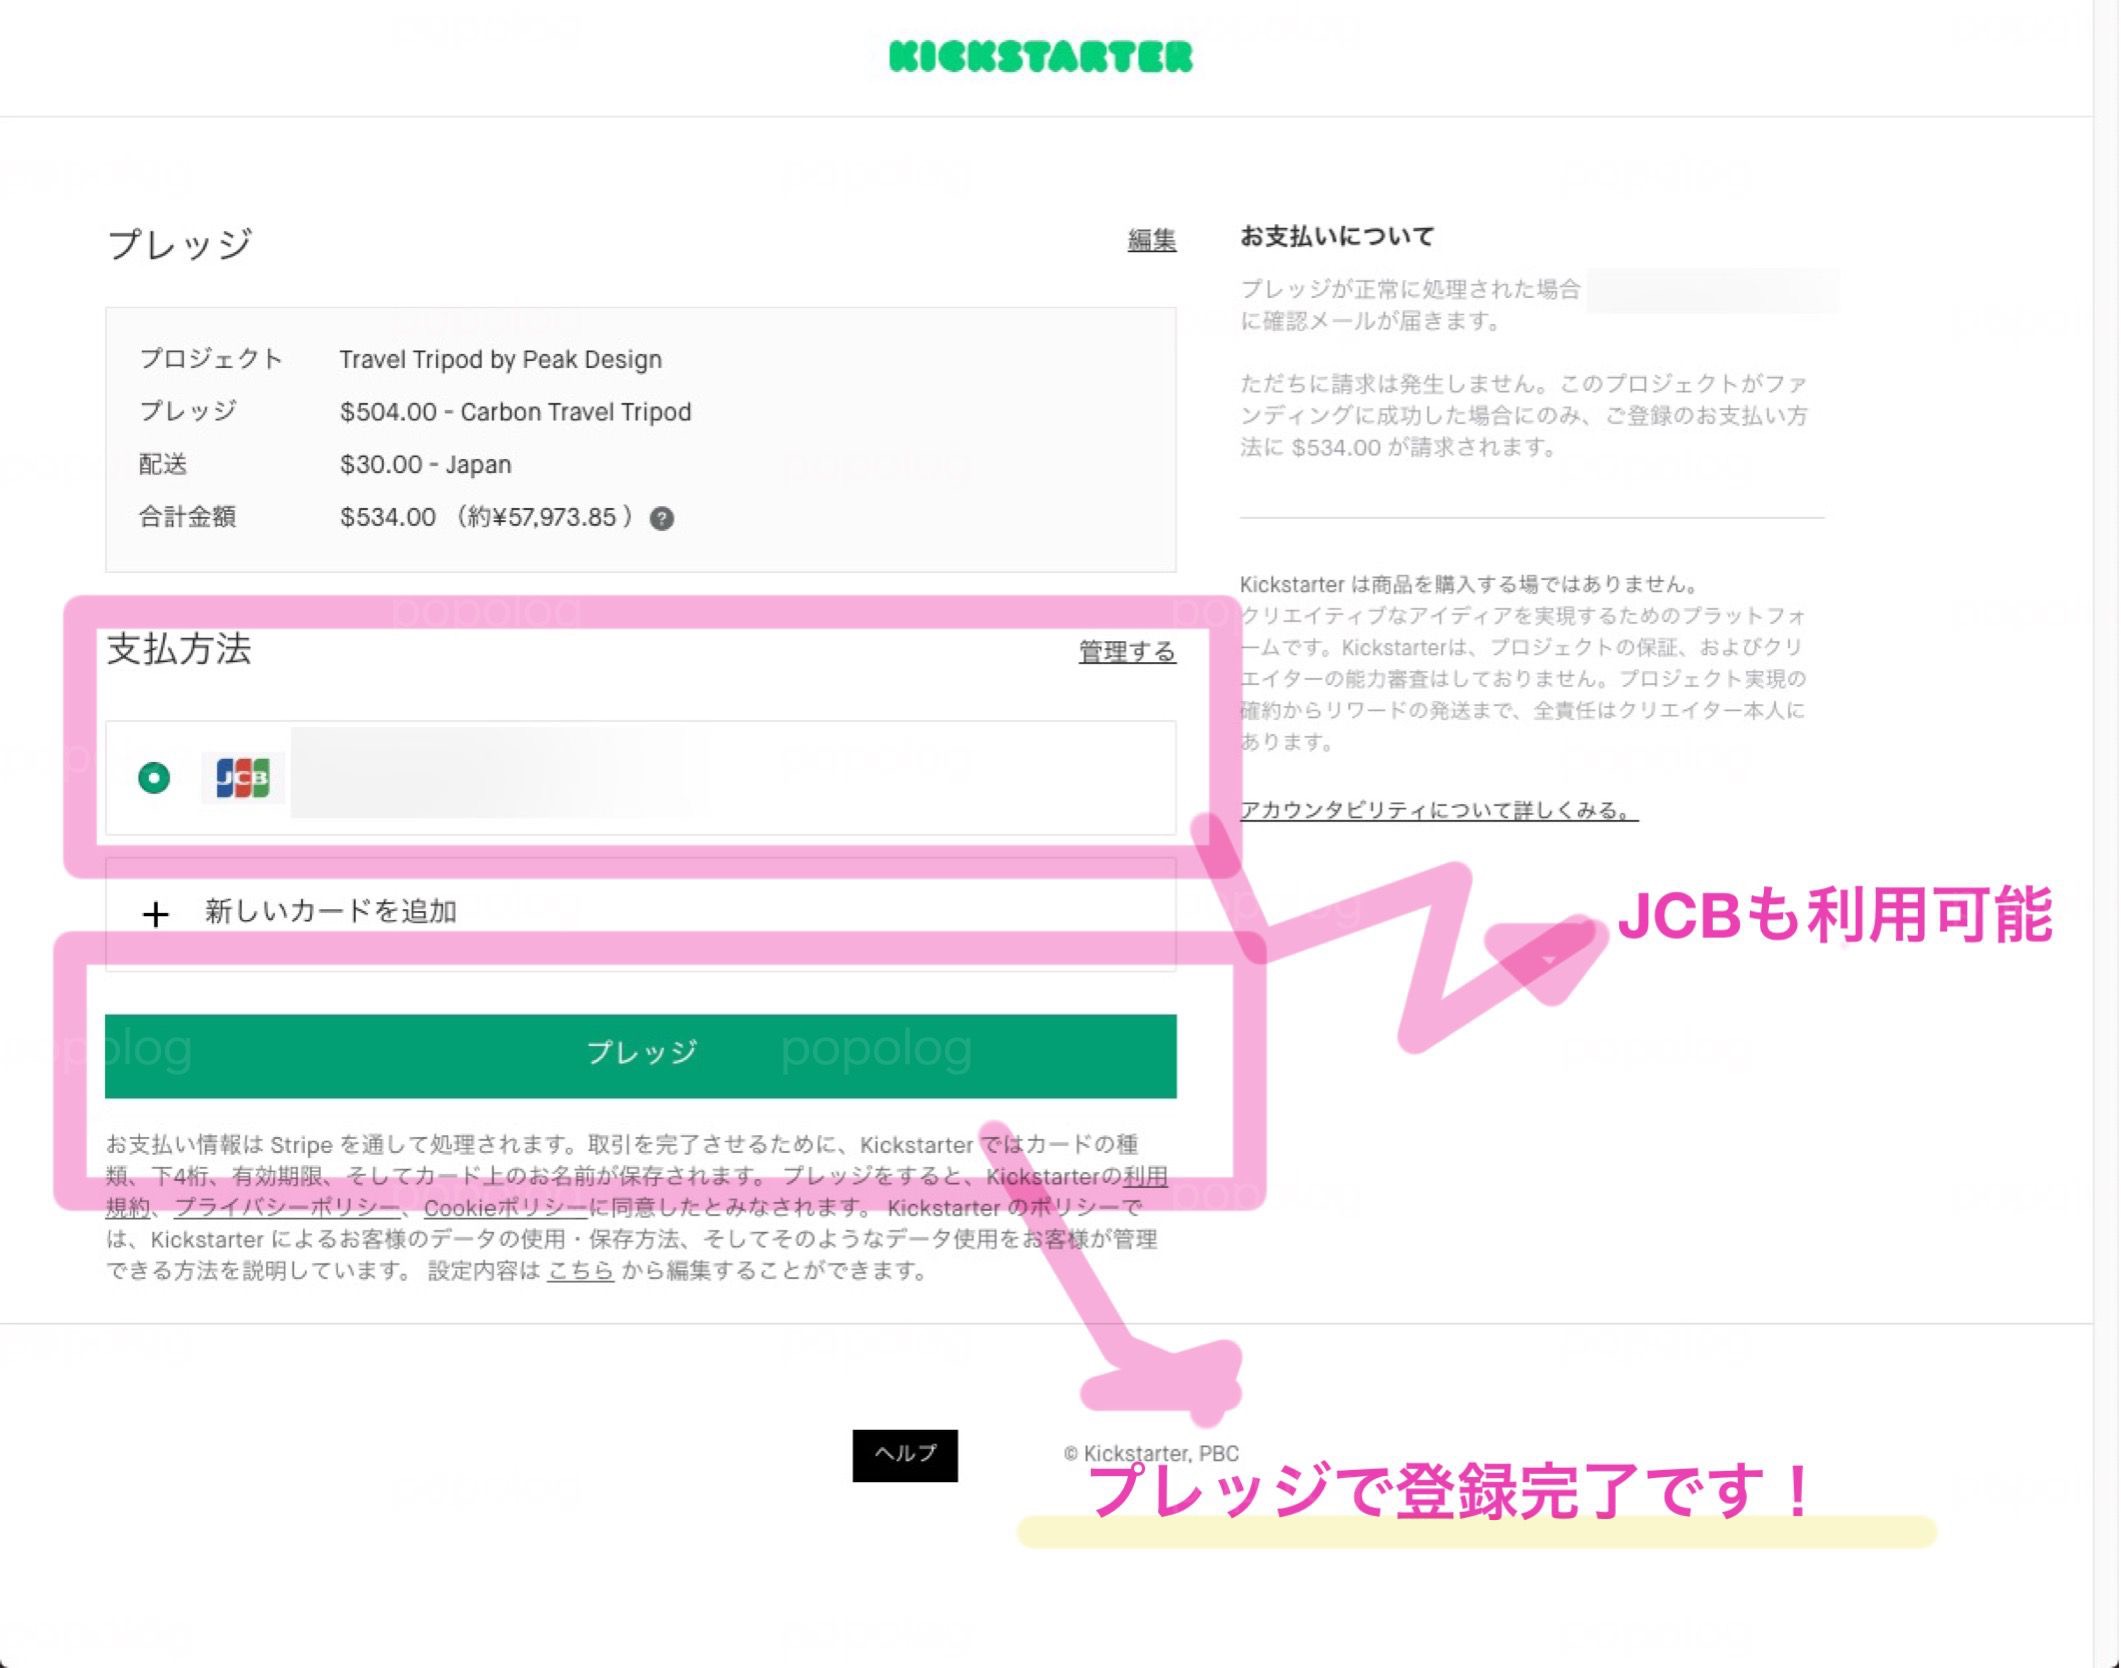
Task: Click the shipping text $30.00 - Japan
Action: (x=426, y=464)
